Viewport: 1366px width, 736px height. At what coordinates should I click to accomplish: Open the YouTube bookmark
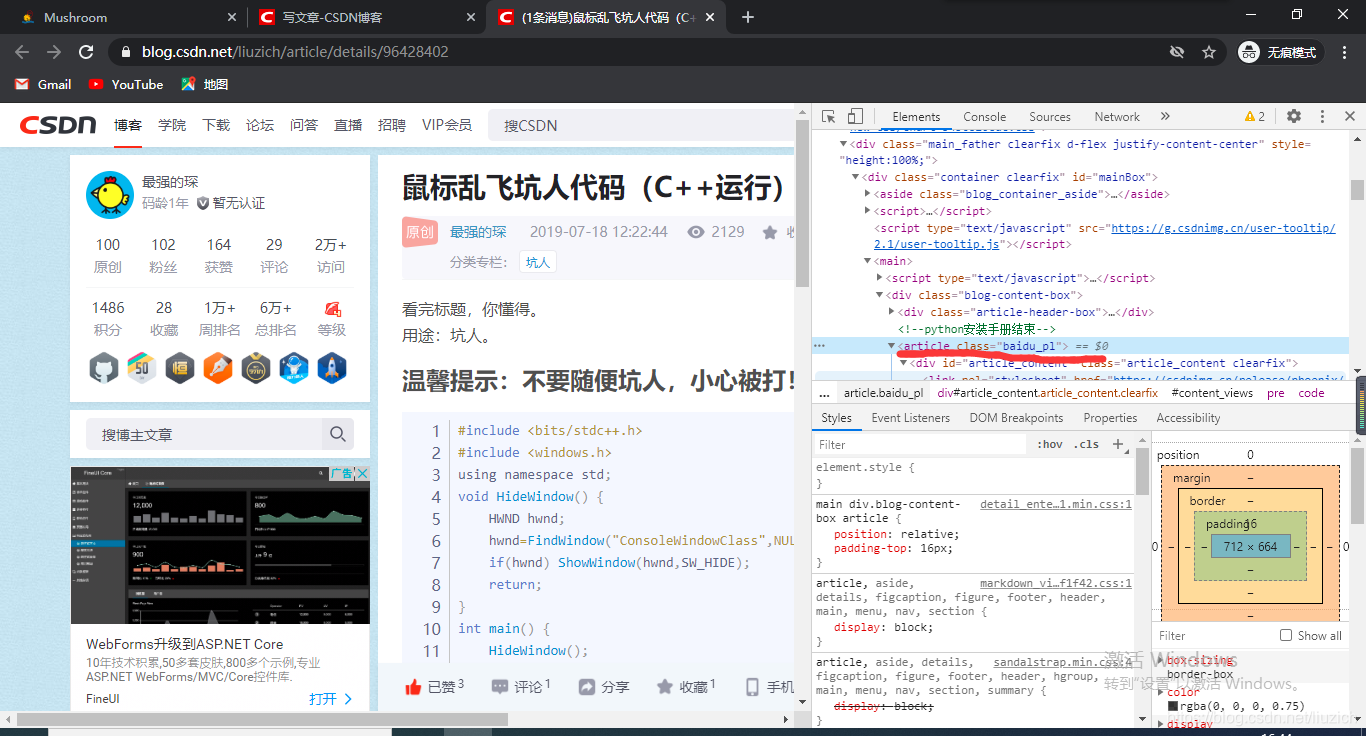126,84
